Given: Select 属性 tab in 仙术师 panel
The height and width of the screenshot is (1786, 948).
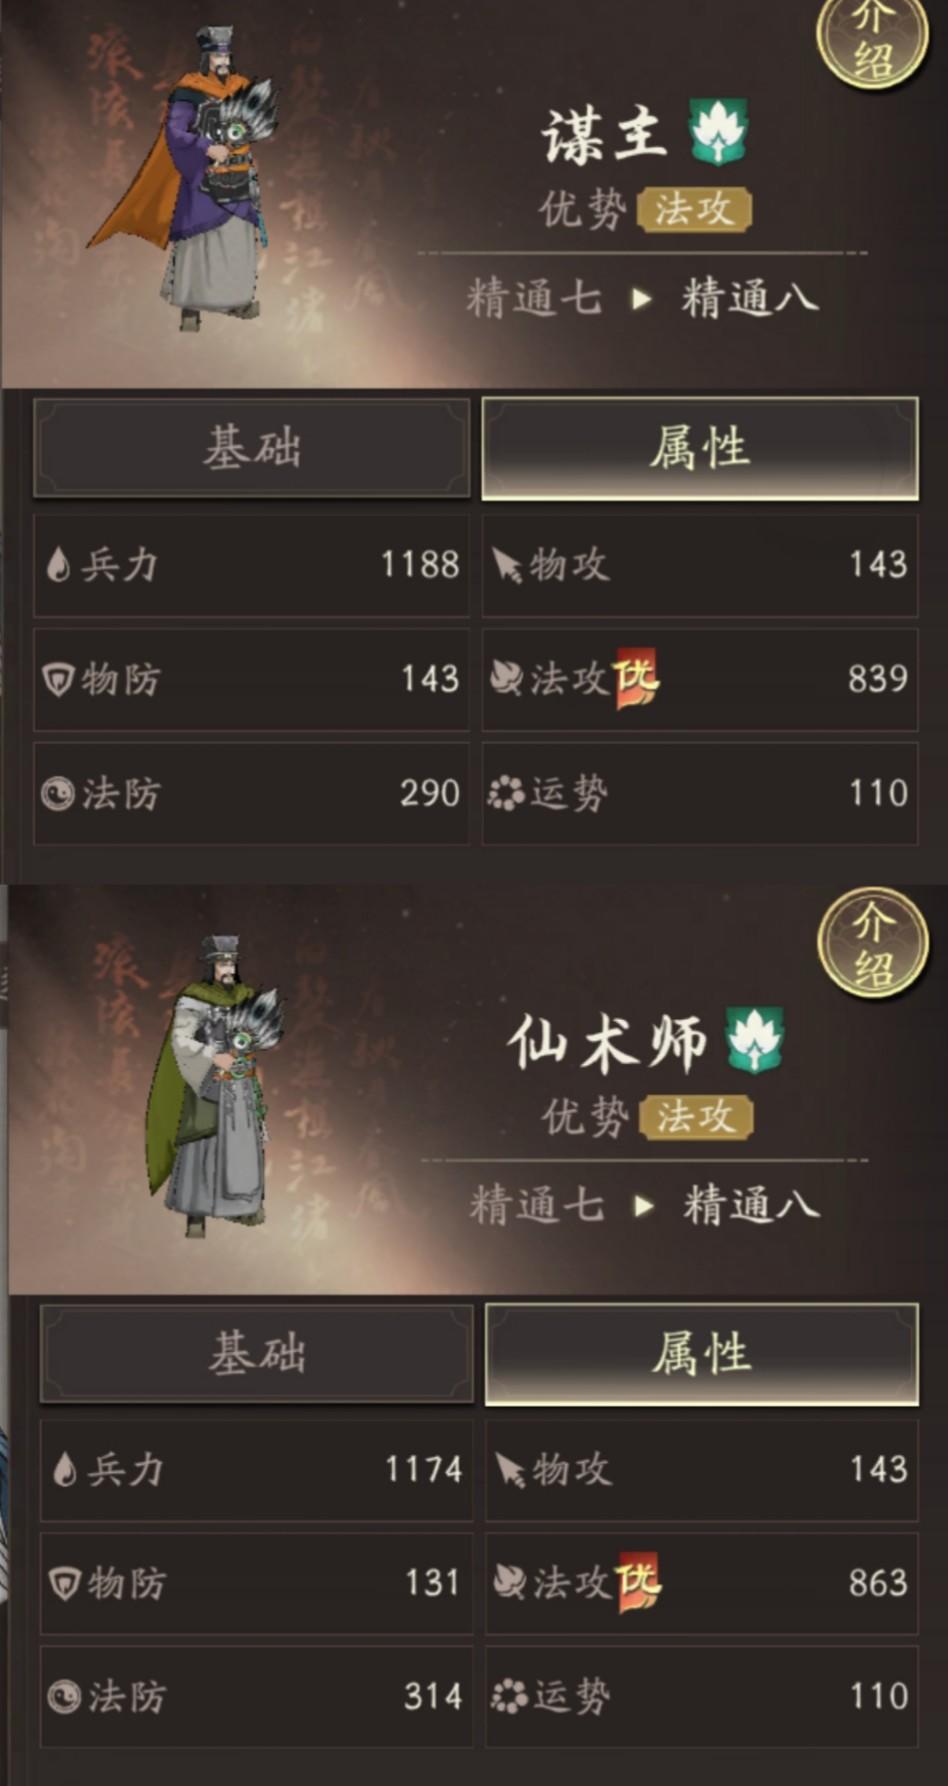Looking at the screenshot, I should [701, 1353].
